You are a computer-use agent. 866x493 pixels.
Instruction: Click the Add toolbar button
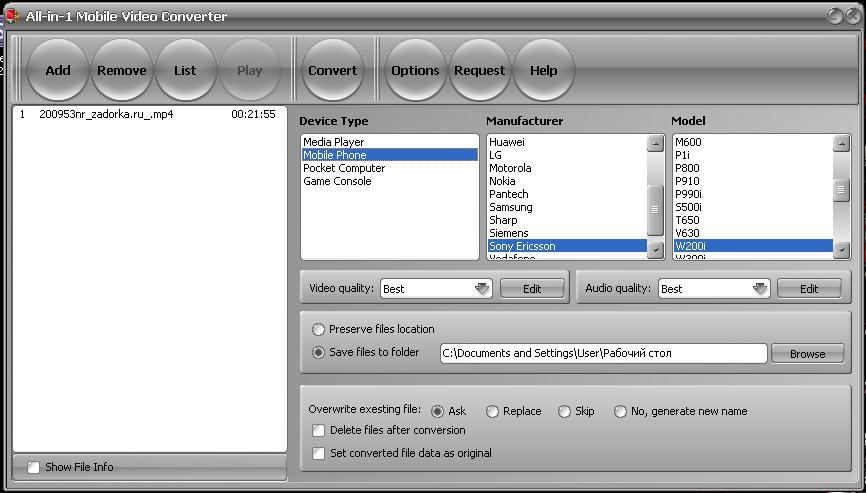57,70
